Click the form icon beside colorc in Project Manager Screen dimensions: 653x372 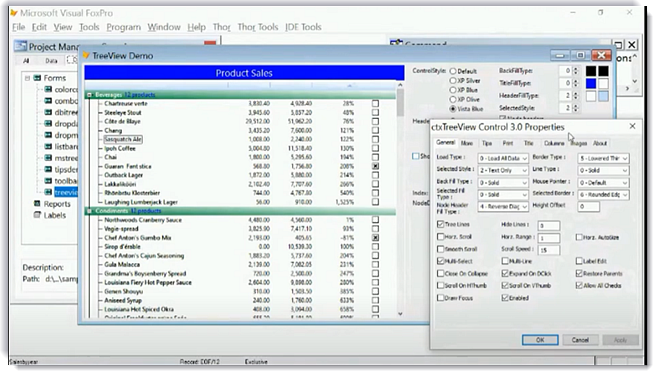point(48,89)
